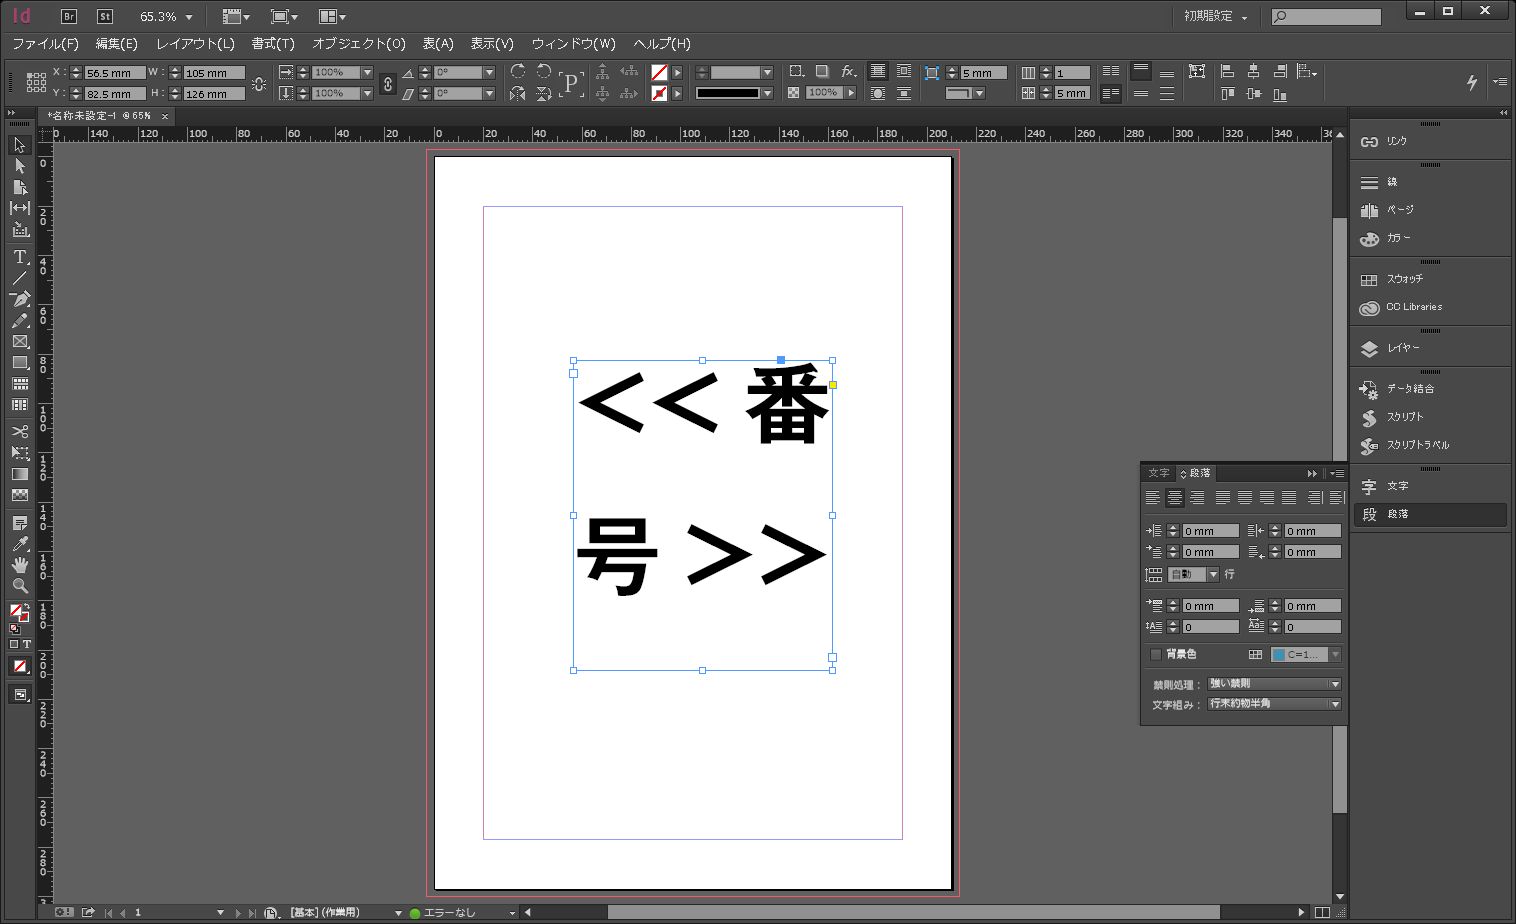Select the Gradient Swatch tool

(x=19, y=474)
